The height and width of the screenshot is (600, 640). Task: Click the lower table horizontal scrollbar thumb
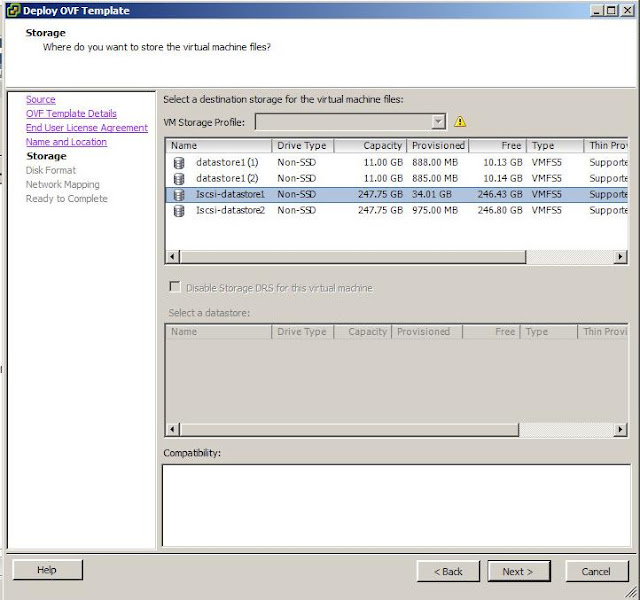[349, 429]
